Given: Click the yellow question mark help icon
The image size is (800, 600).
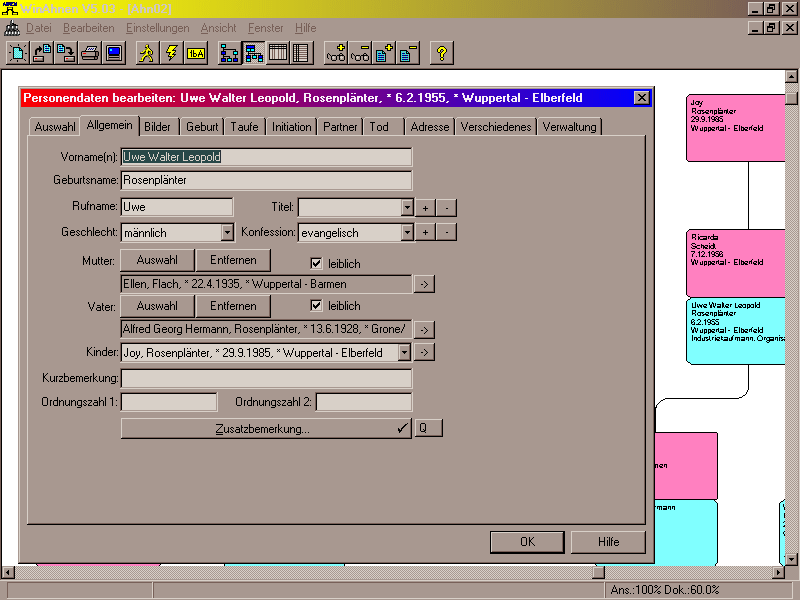Looking at the screenshot, I should click(x=442, y=53).
